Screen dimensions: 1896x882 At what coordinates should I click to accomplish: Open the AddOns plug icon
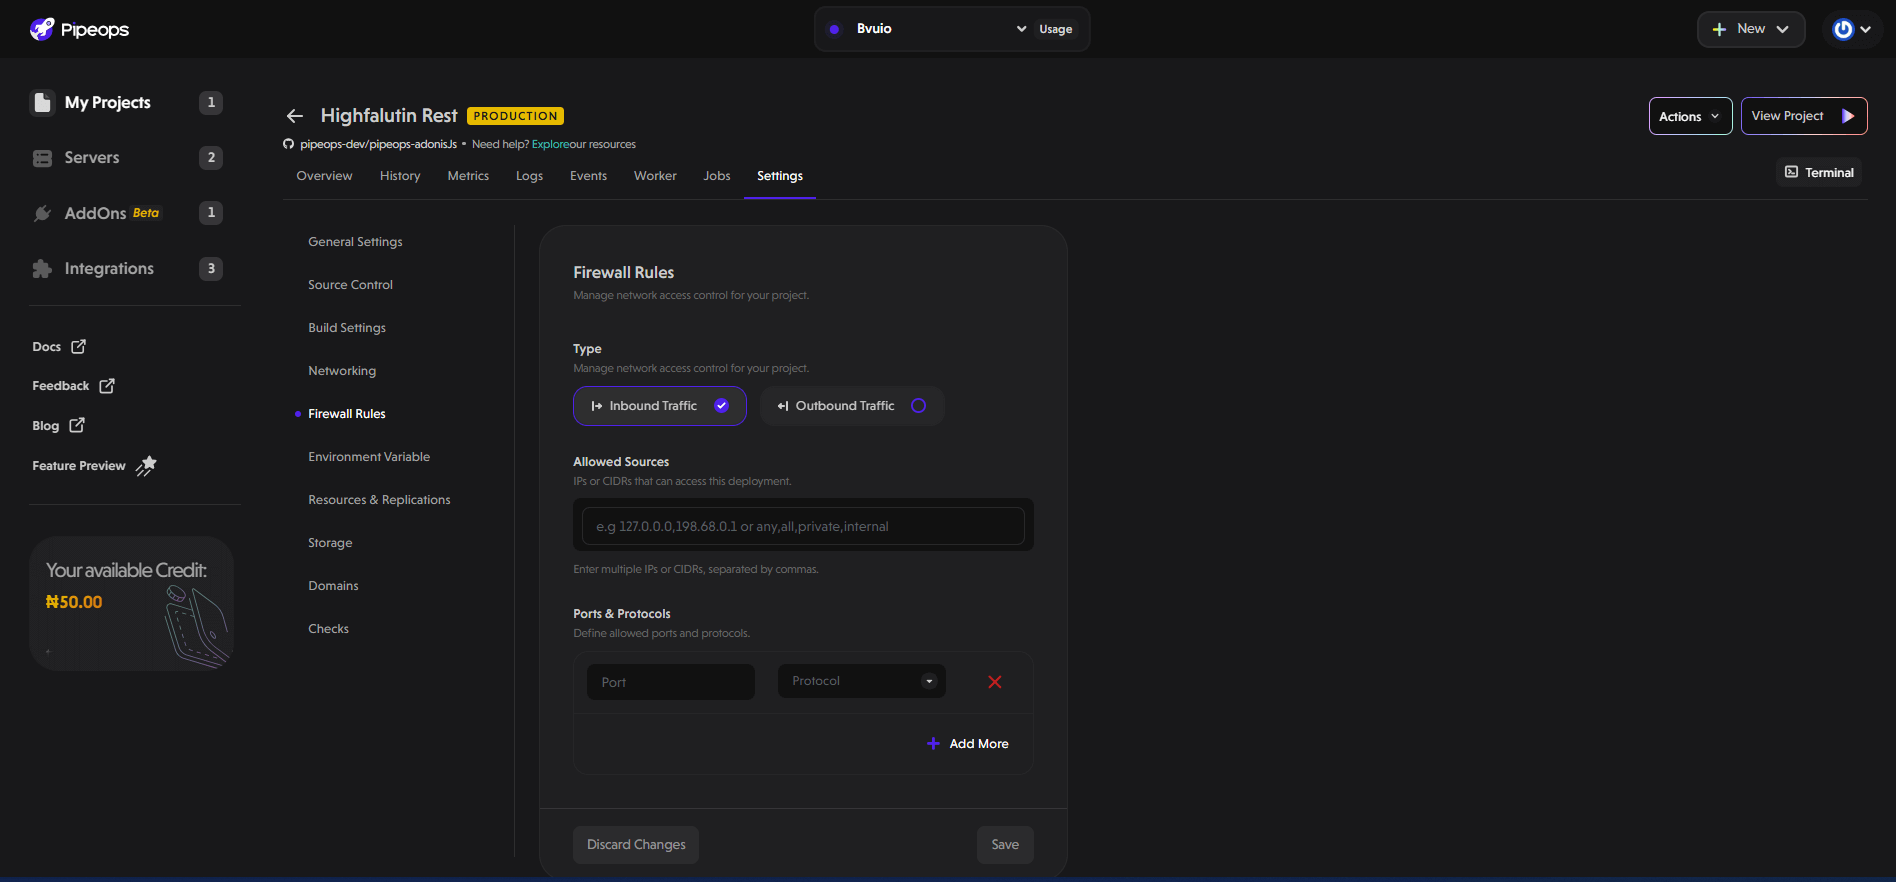pos(42,213)
